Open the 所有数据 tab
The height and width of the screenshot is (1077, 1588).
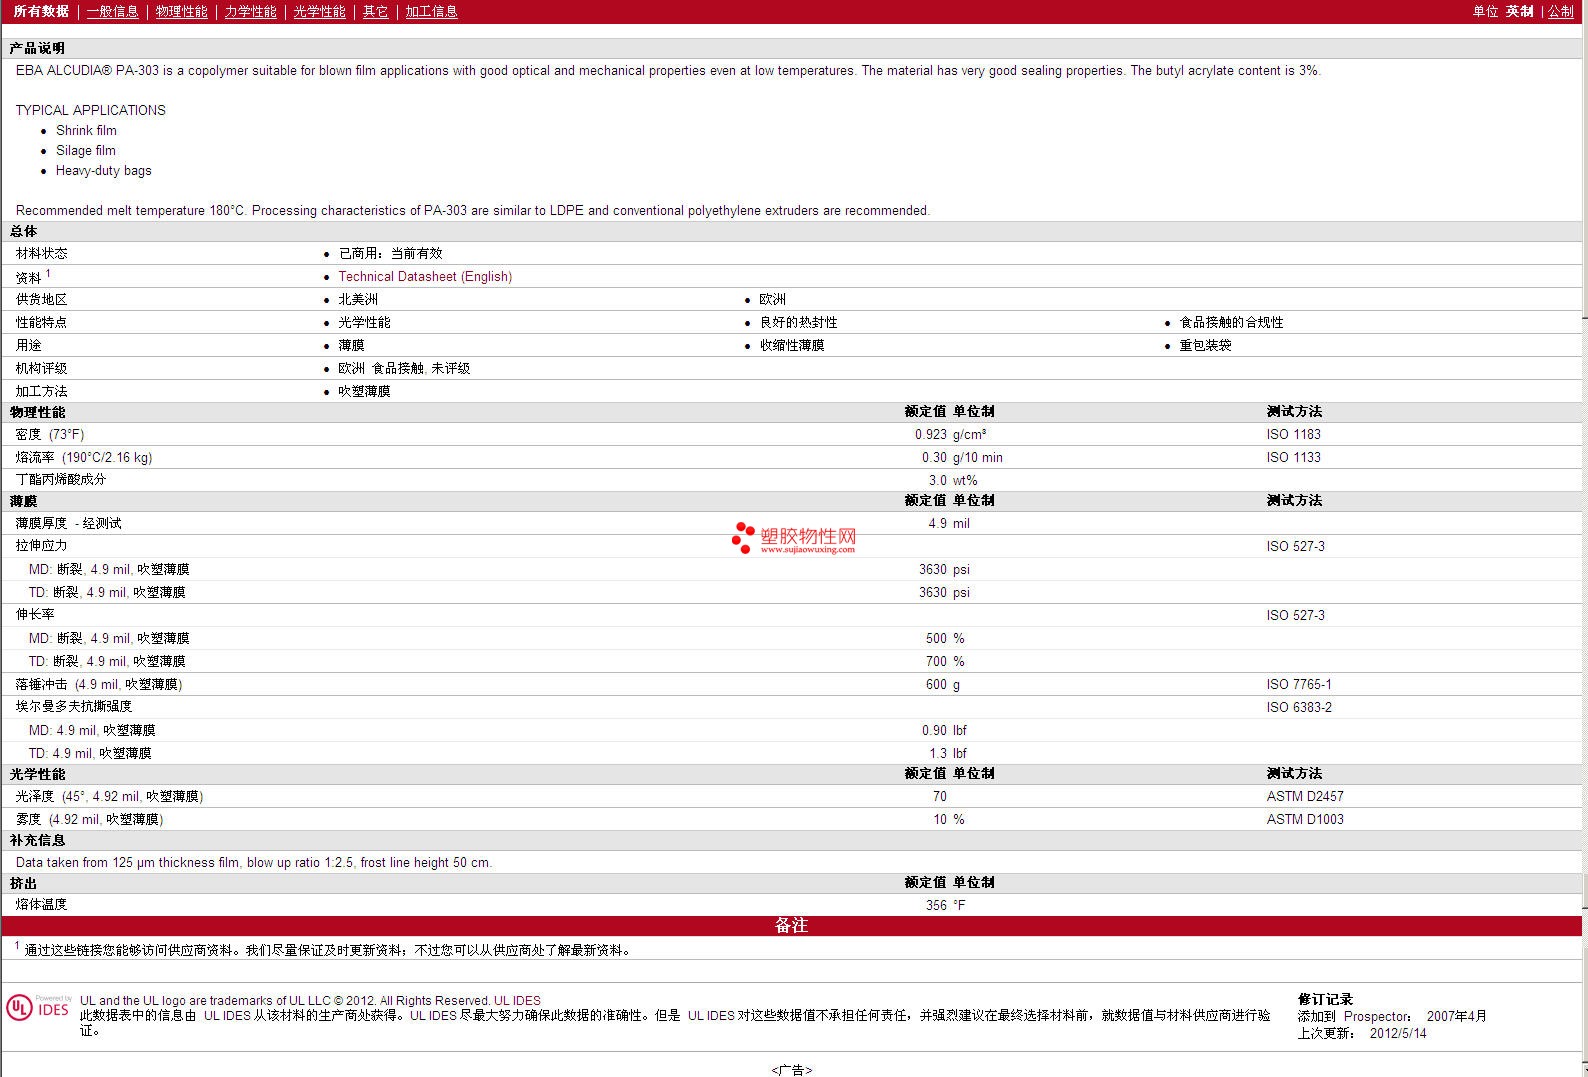coord(41,11)
